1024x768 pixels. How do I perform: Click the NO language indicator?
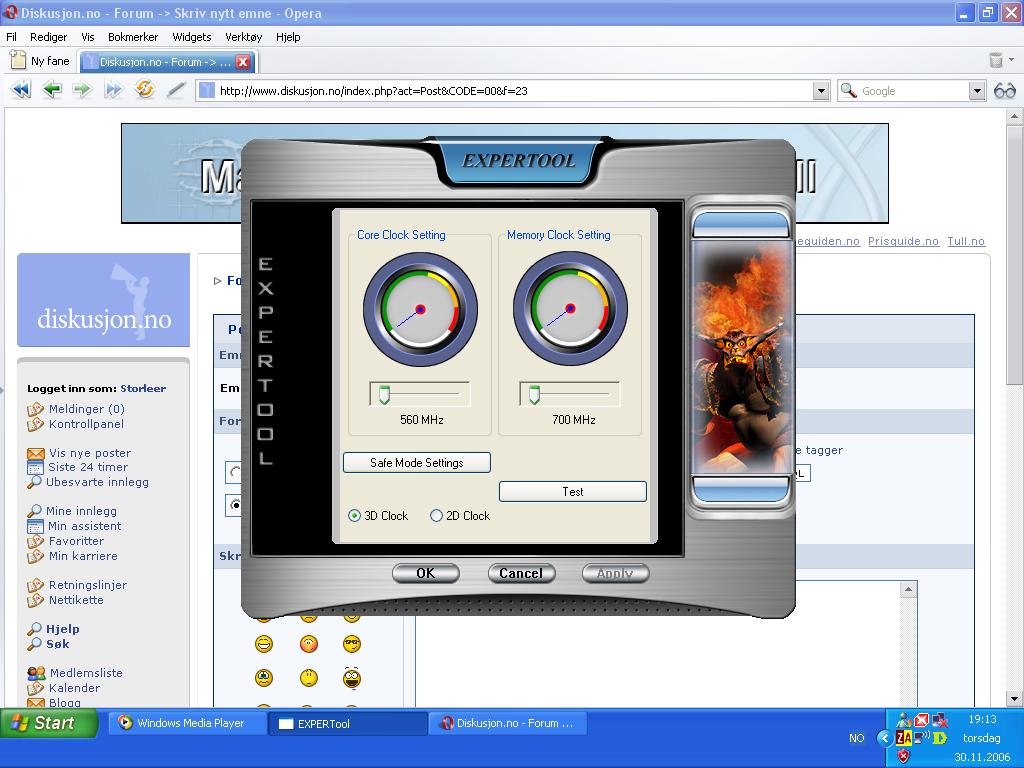pyautogui.click(x=856, y=738)
